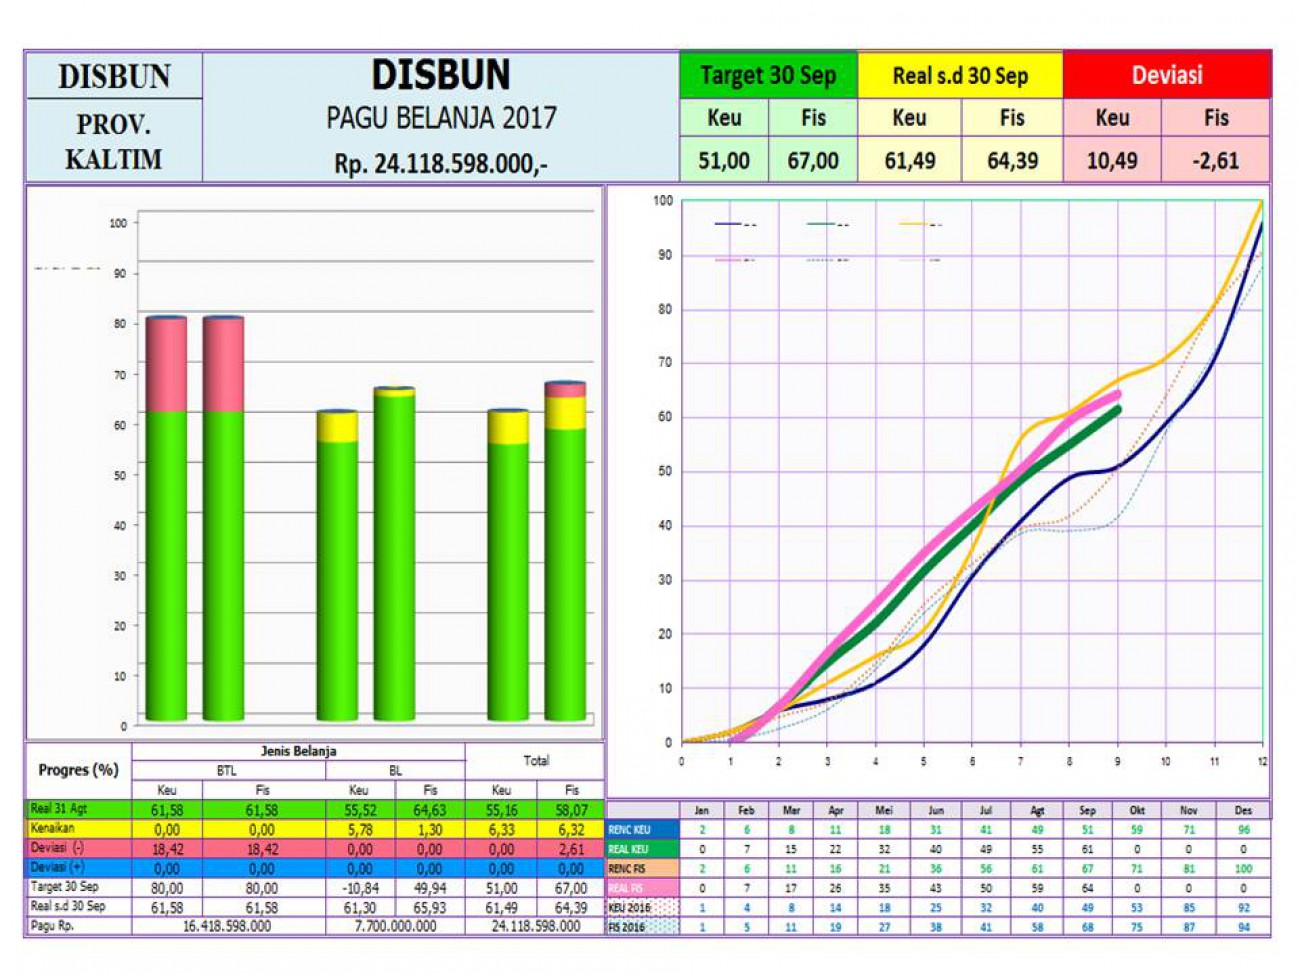Select the '55,52' cell in Real 31 Agt row

pyautogui.click(x=360, y=810)
